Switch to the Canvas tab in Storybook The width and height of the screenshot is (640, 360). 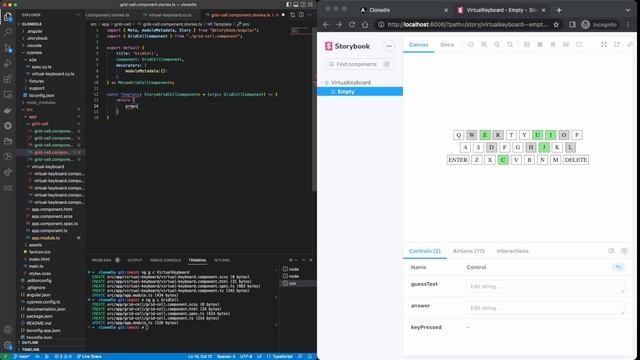tap(419, 44)
